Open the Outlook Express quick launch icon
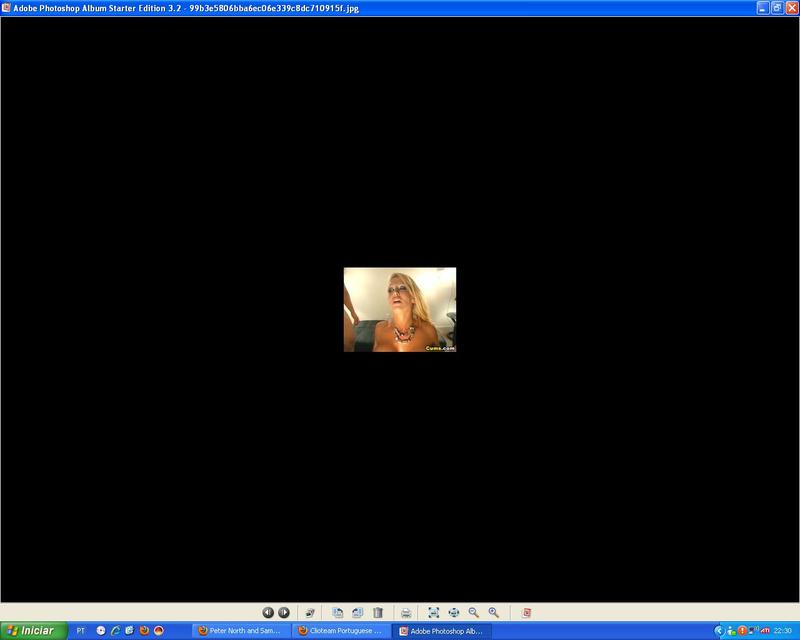The height and width of the screenshot is (640, 800). pos(130,631)
